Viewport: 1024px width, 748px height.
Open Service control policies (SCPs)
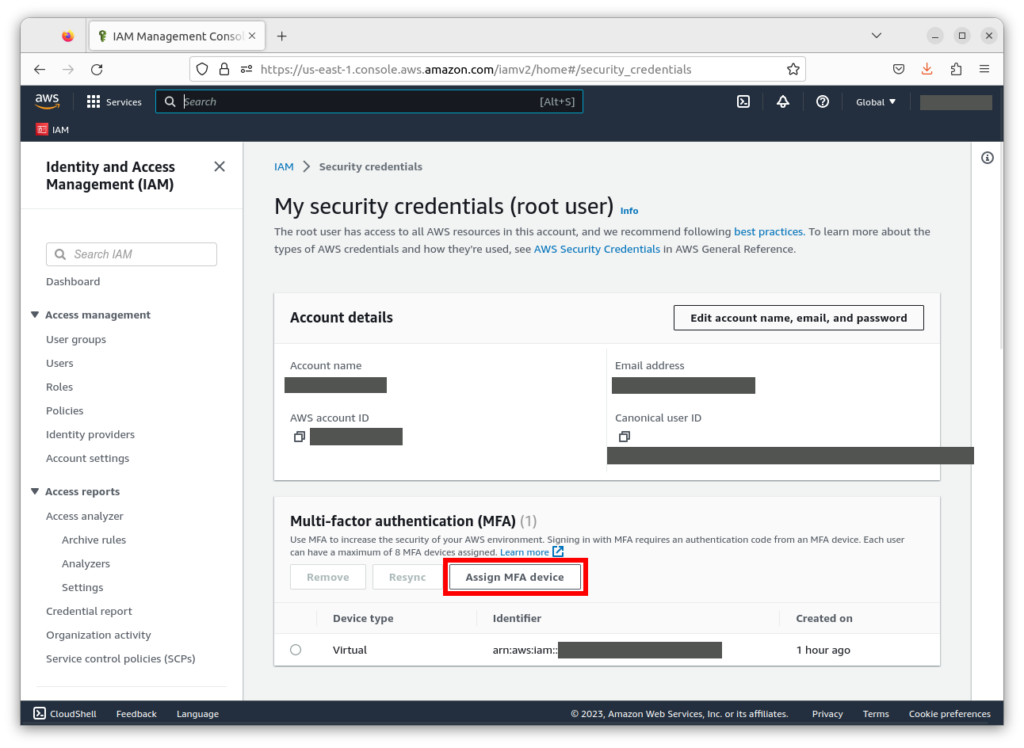click(121, 659)
